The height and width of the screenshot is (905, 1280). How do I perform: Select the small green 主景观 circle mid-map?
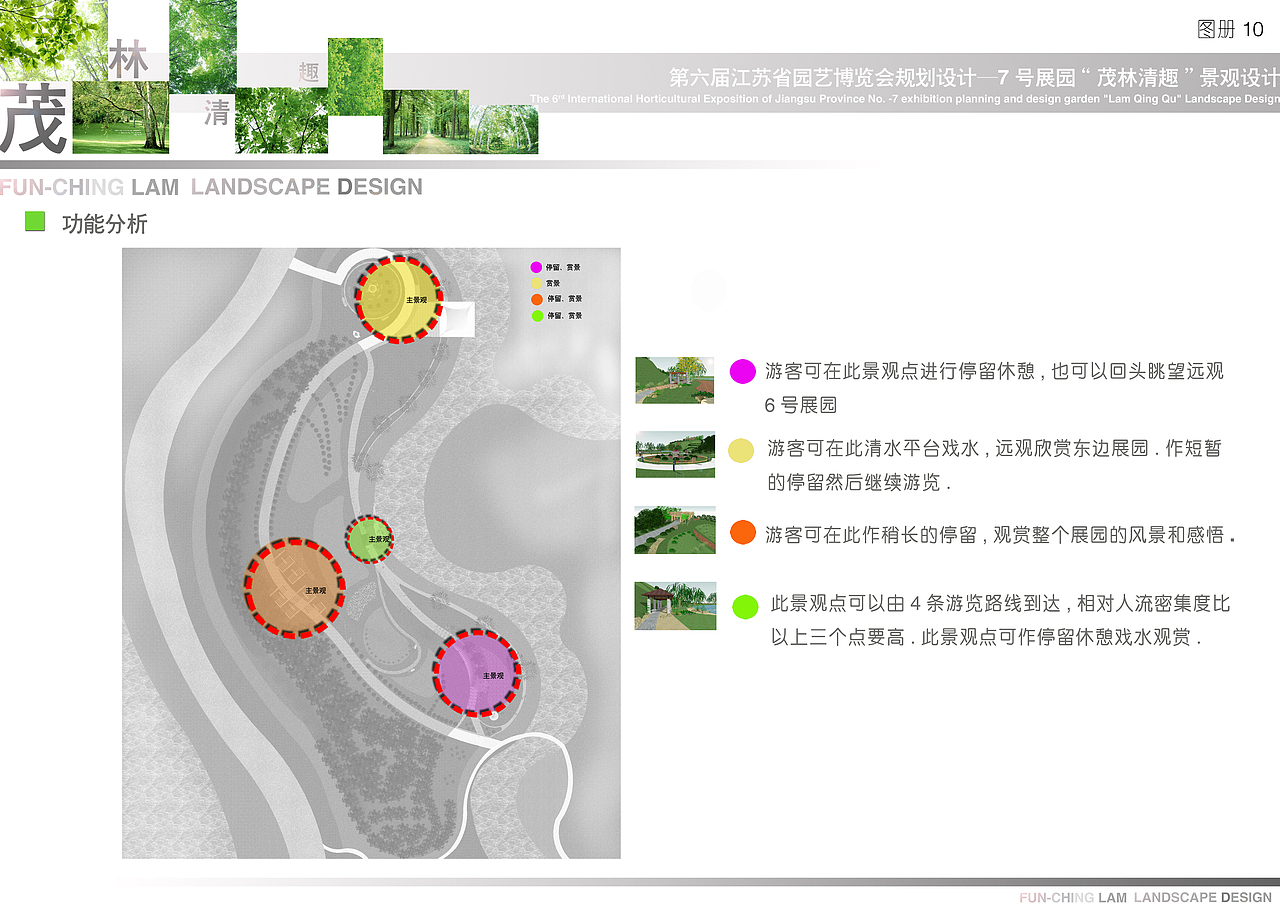(369, 539)
